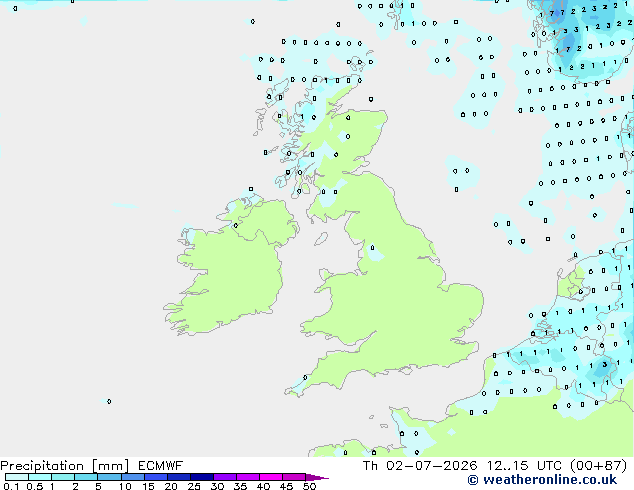Click the "50" legend value label

[x=309, y=486]
